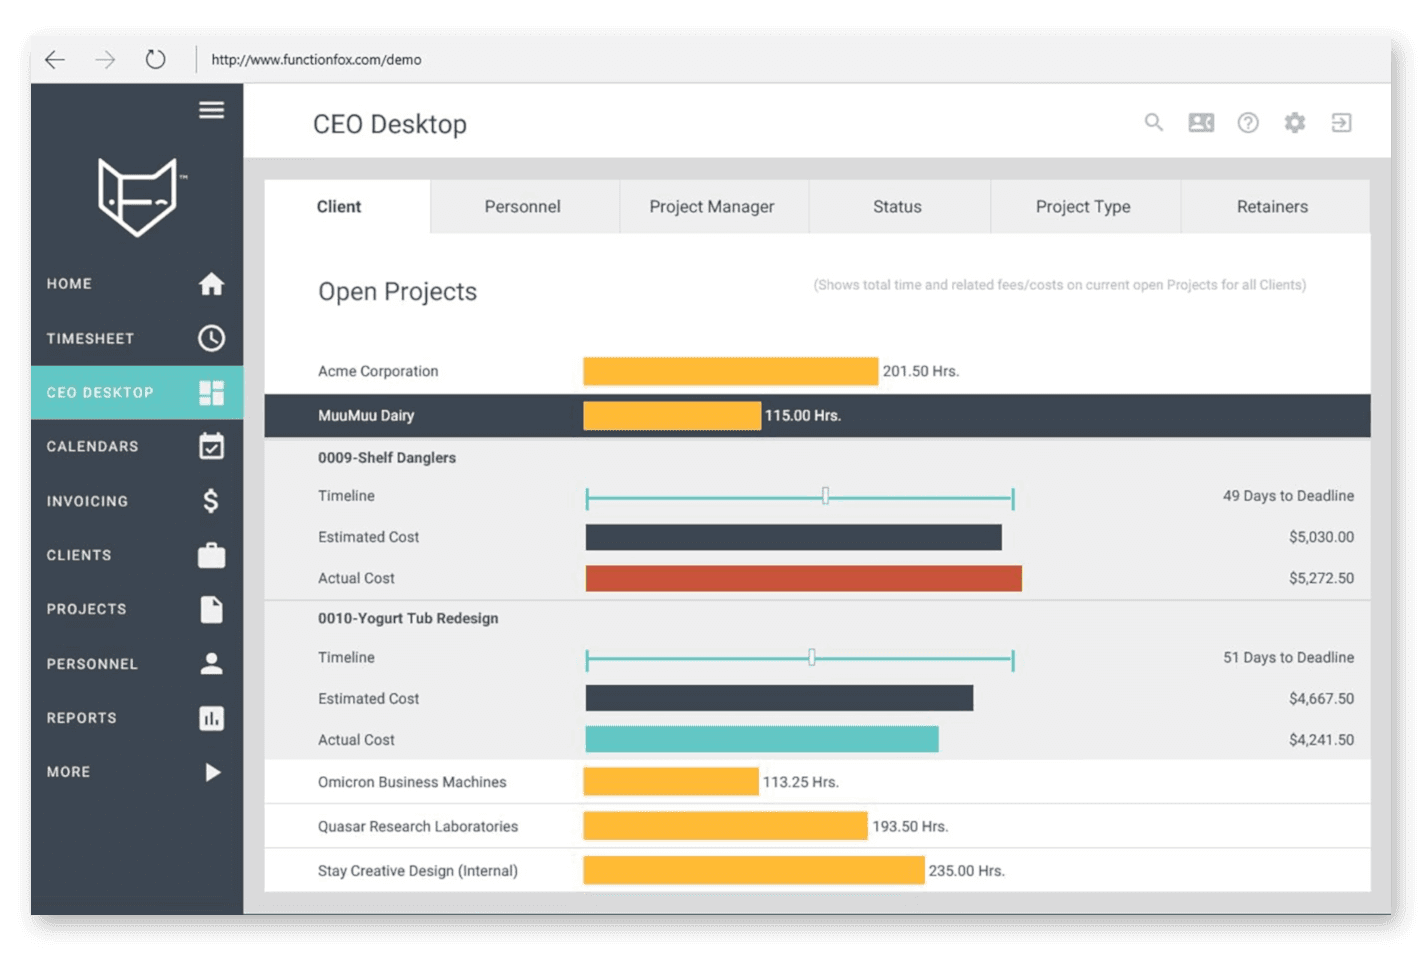The height and width of the screenshot is (960, 1428).
Task: Expand the Quasar Research Laboratories row
Action: (x=817, y=826)
